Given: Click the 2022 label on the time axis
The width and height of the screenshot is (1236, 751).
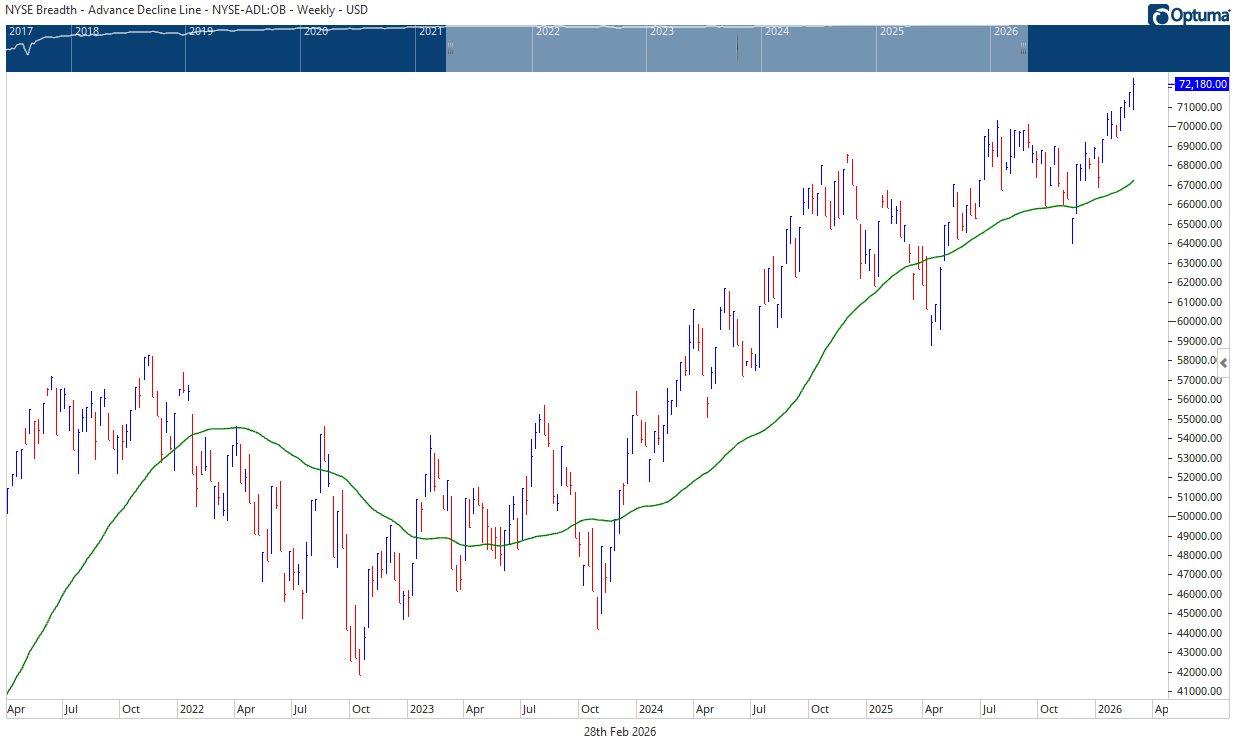Looking at the screenshot, I should (191, 709).
